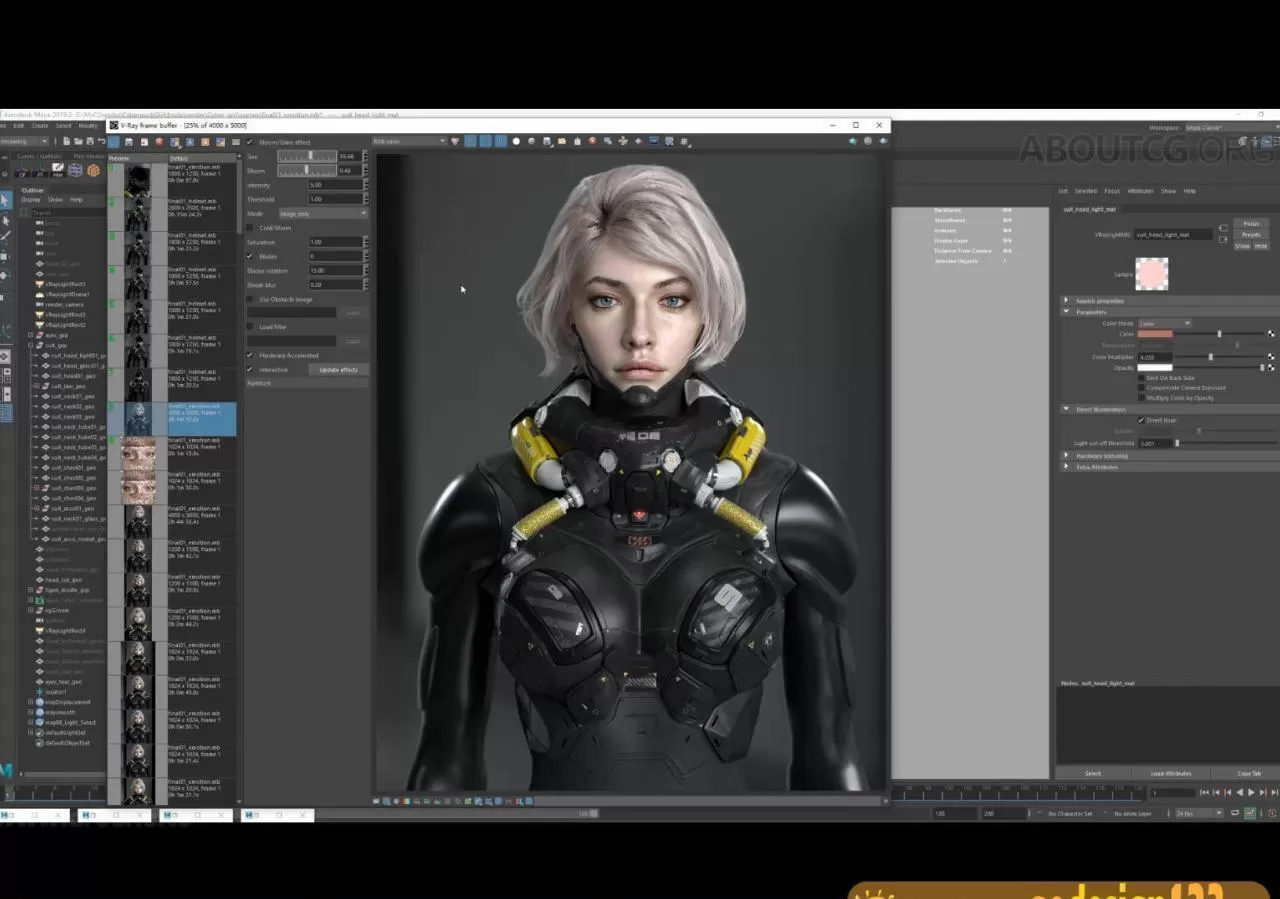This screenshot has width=1280, height=899.
Task: Toggle the Bloom/Glare effect checkbox
Action: [250, 142]
